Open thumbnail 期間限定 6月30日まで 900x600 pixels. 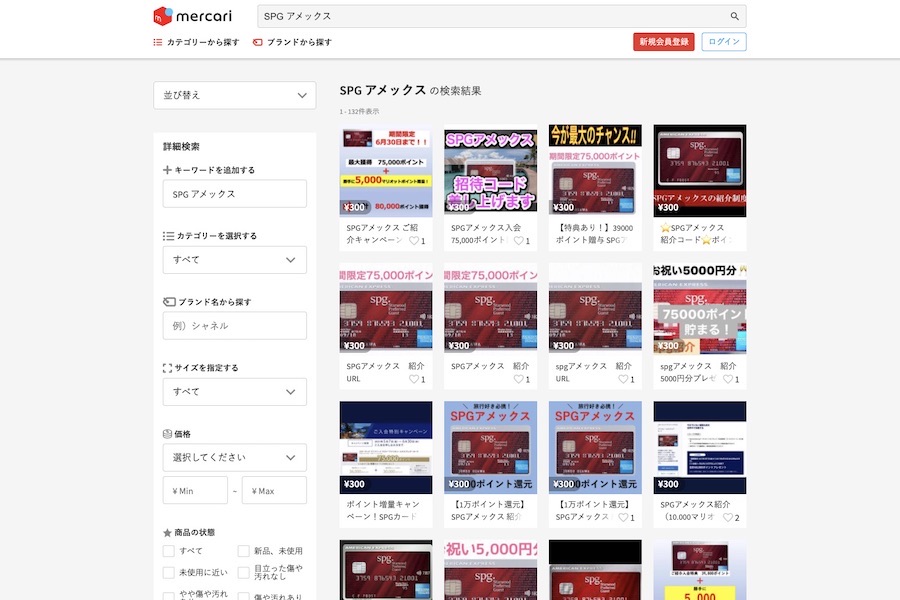pos(386,171)
